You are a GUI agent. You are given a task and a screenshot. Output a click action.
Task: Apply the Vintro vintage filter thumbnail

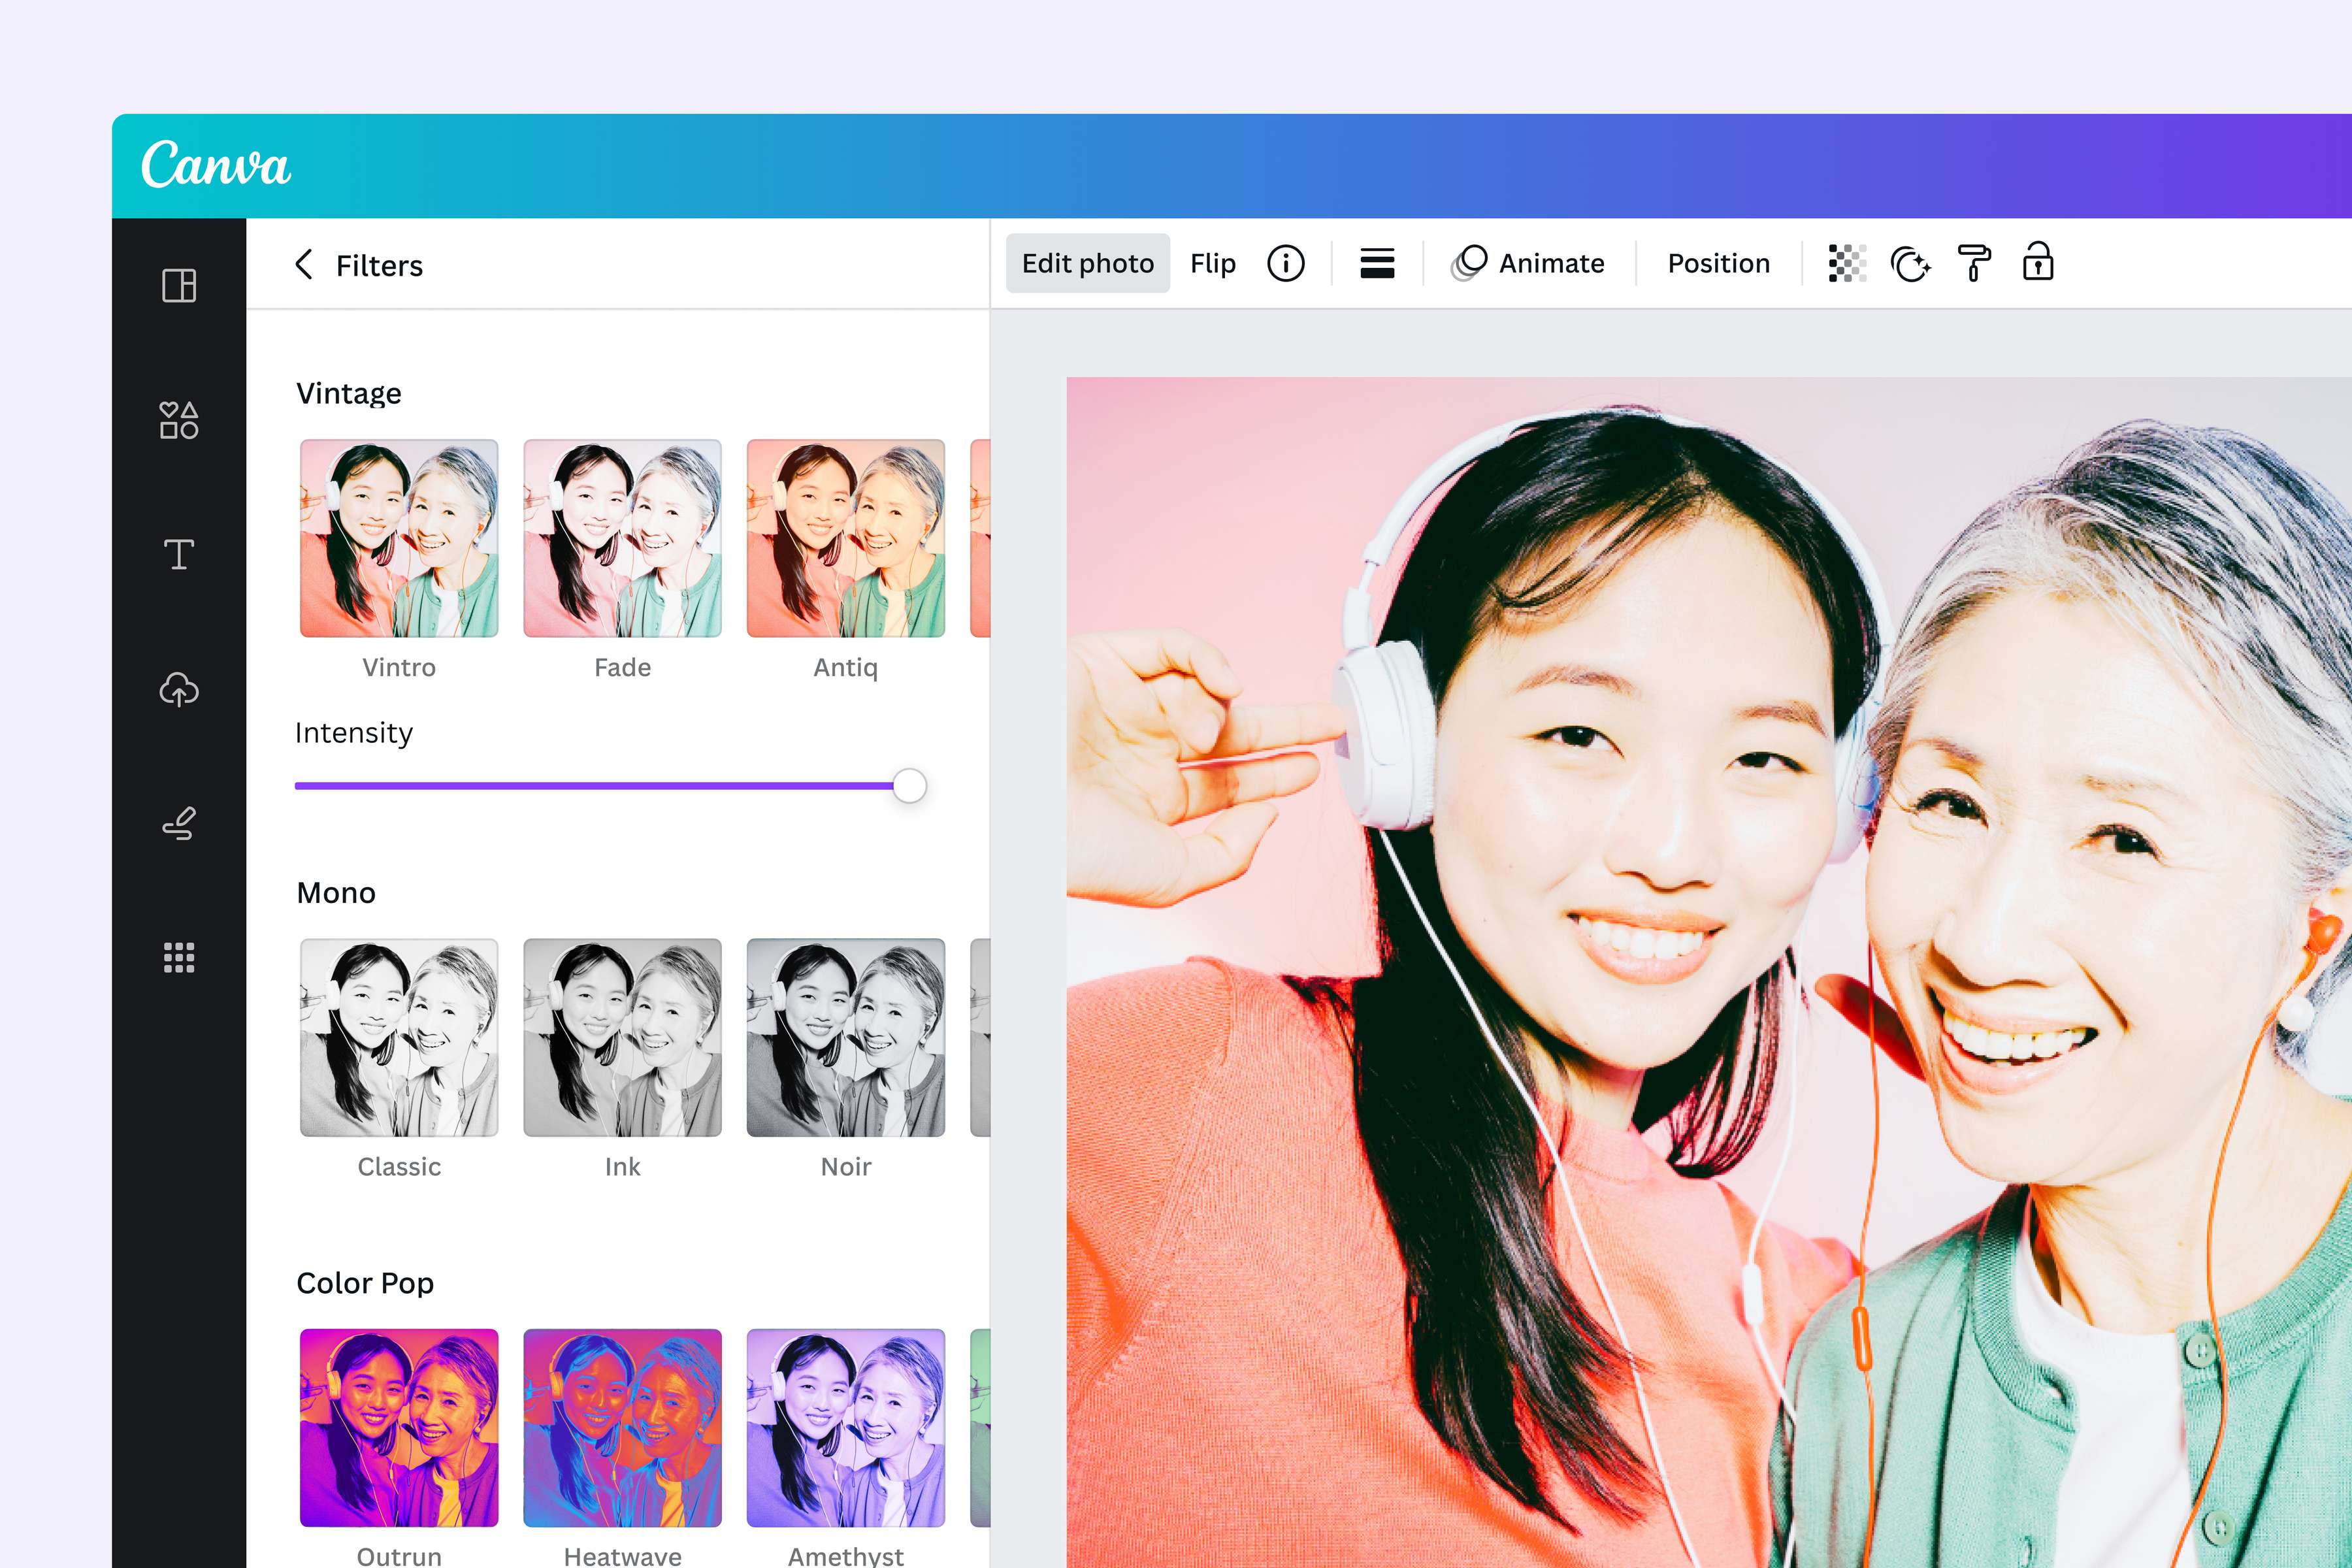[x=399, y=538]
